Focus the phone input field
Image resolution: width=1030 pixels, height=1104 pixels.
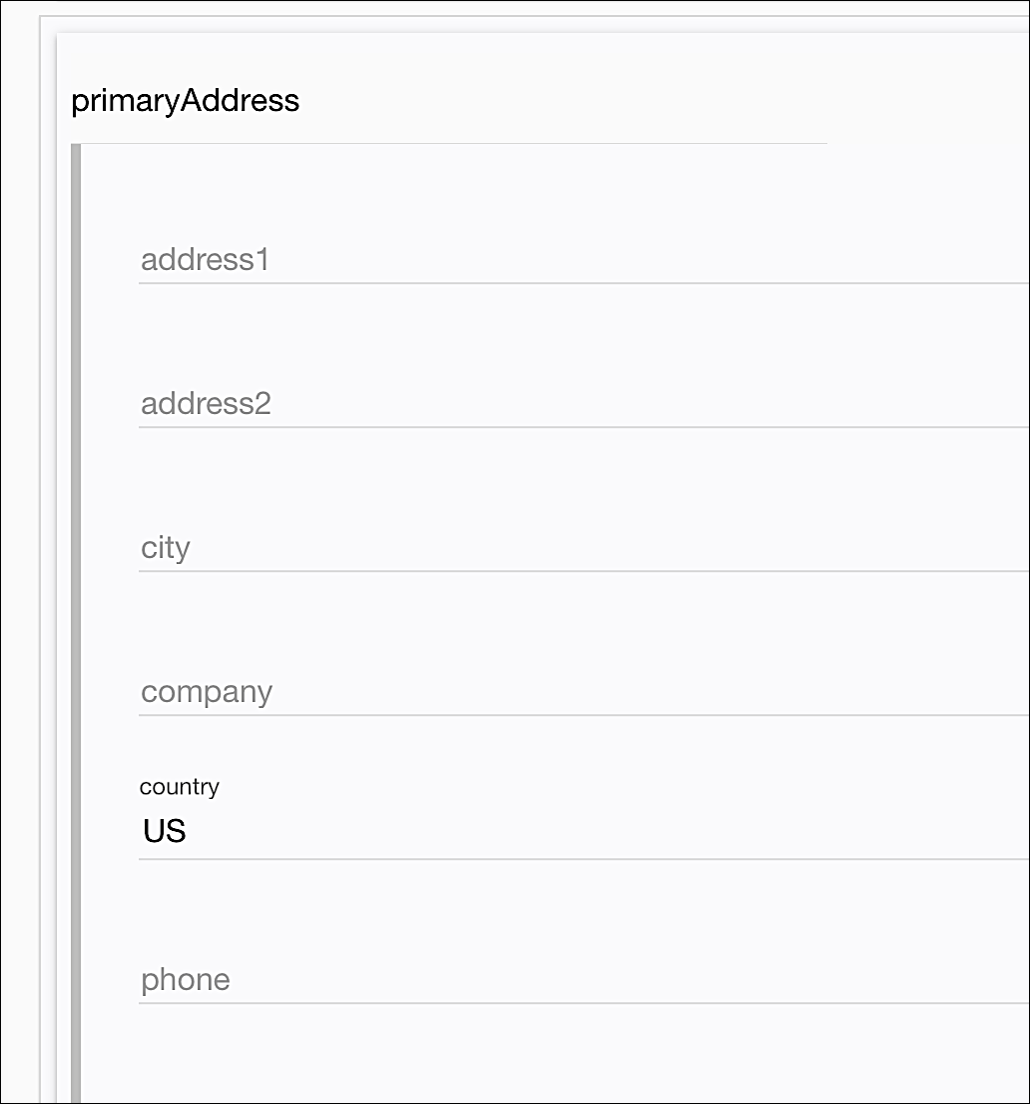[580, 981]
